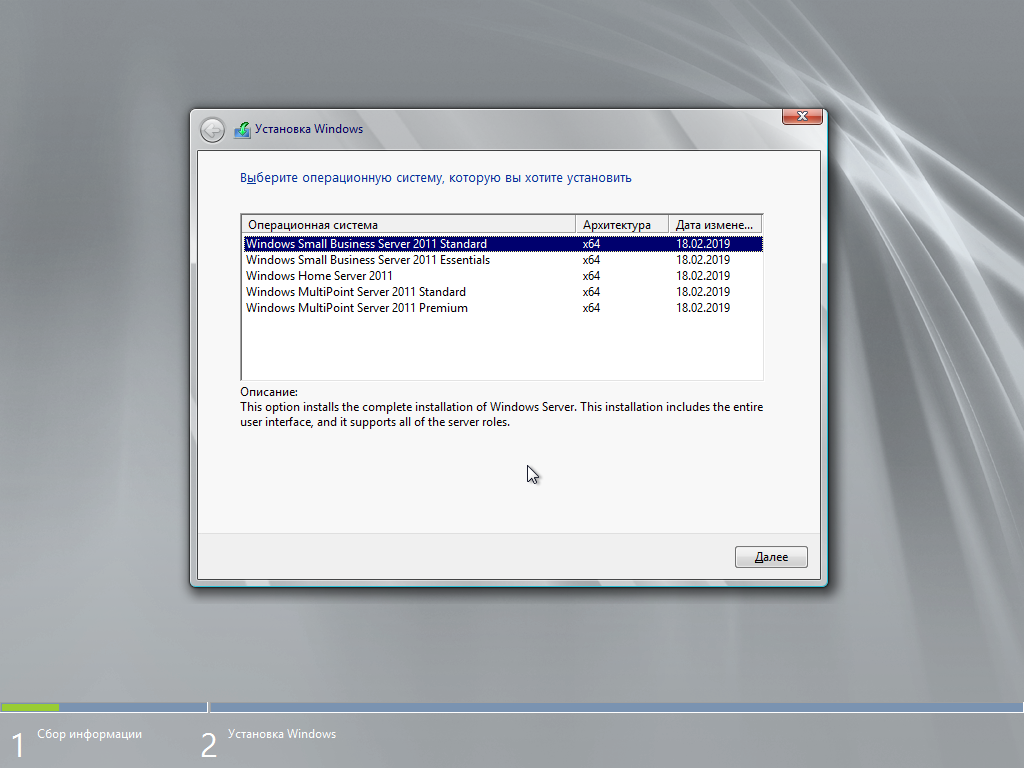Click the green installation progress bar segment
The height and width of the screenshot is (768, 1024).
pos(30,707)
